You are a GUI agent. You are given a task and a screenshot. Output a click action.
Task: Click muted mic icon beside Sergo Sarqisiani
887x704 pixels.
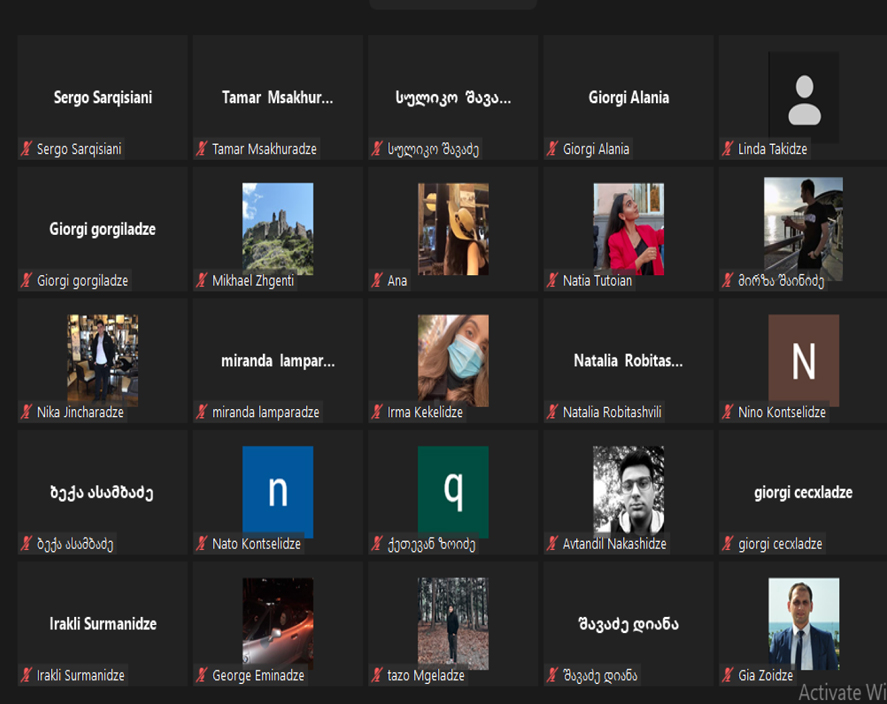[27, 149]
